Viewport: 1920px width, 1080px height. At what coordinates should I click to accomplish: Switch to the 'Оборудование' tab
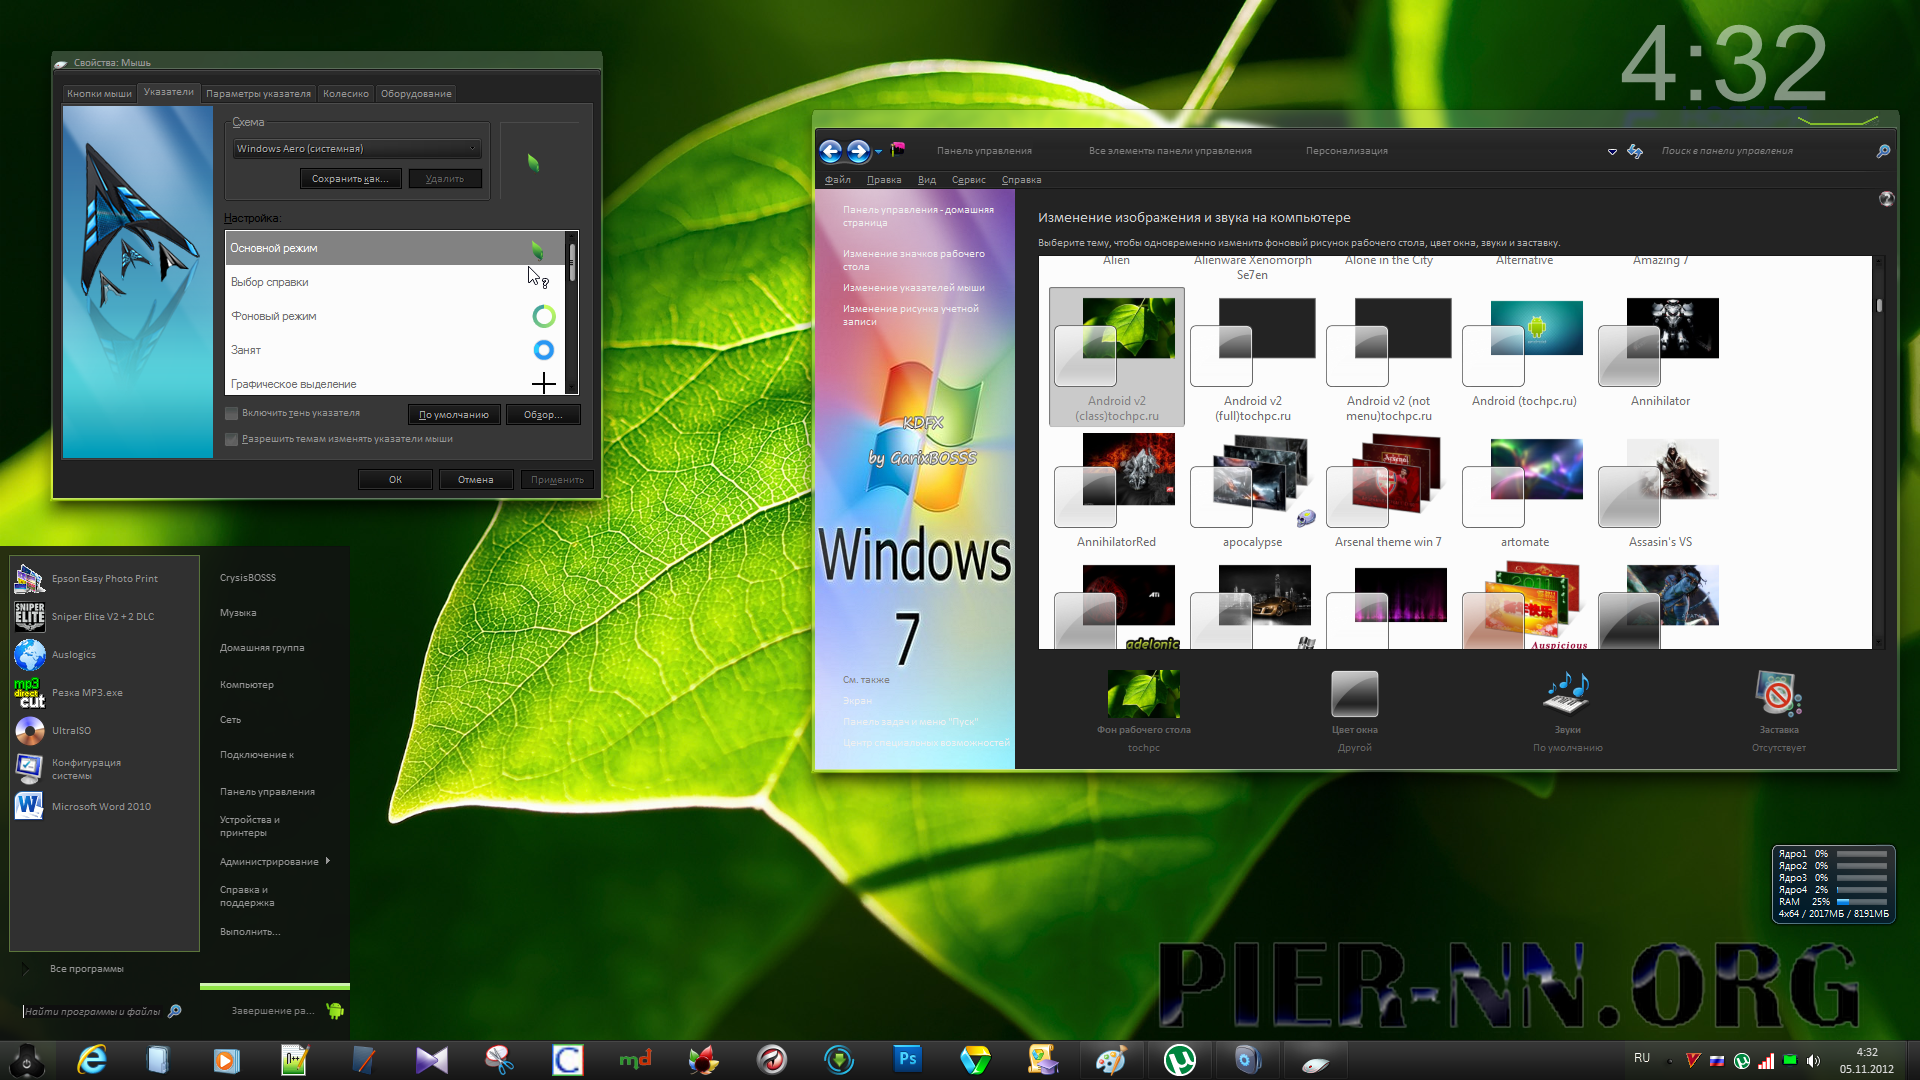(416, 93)
